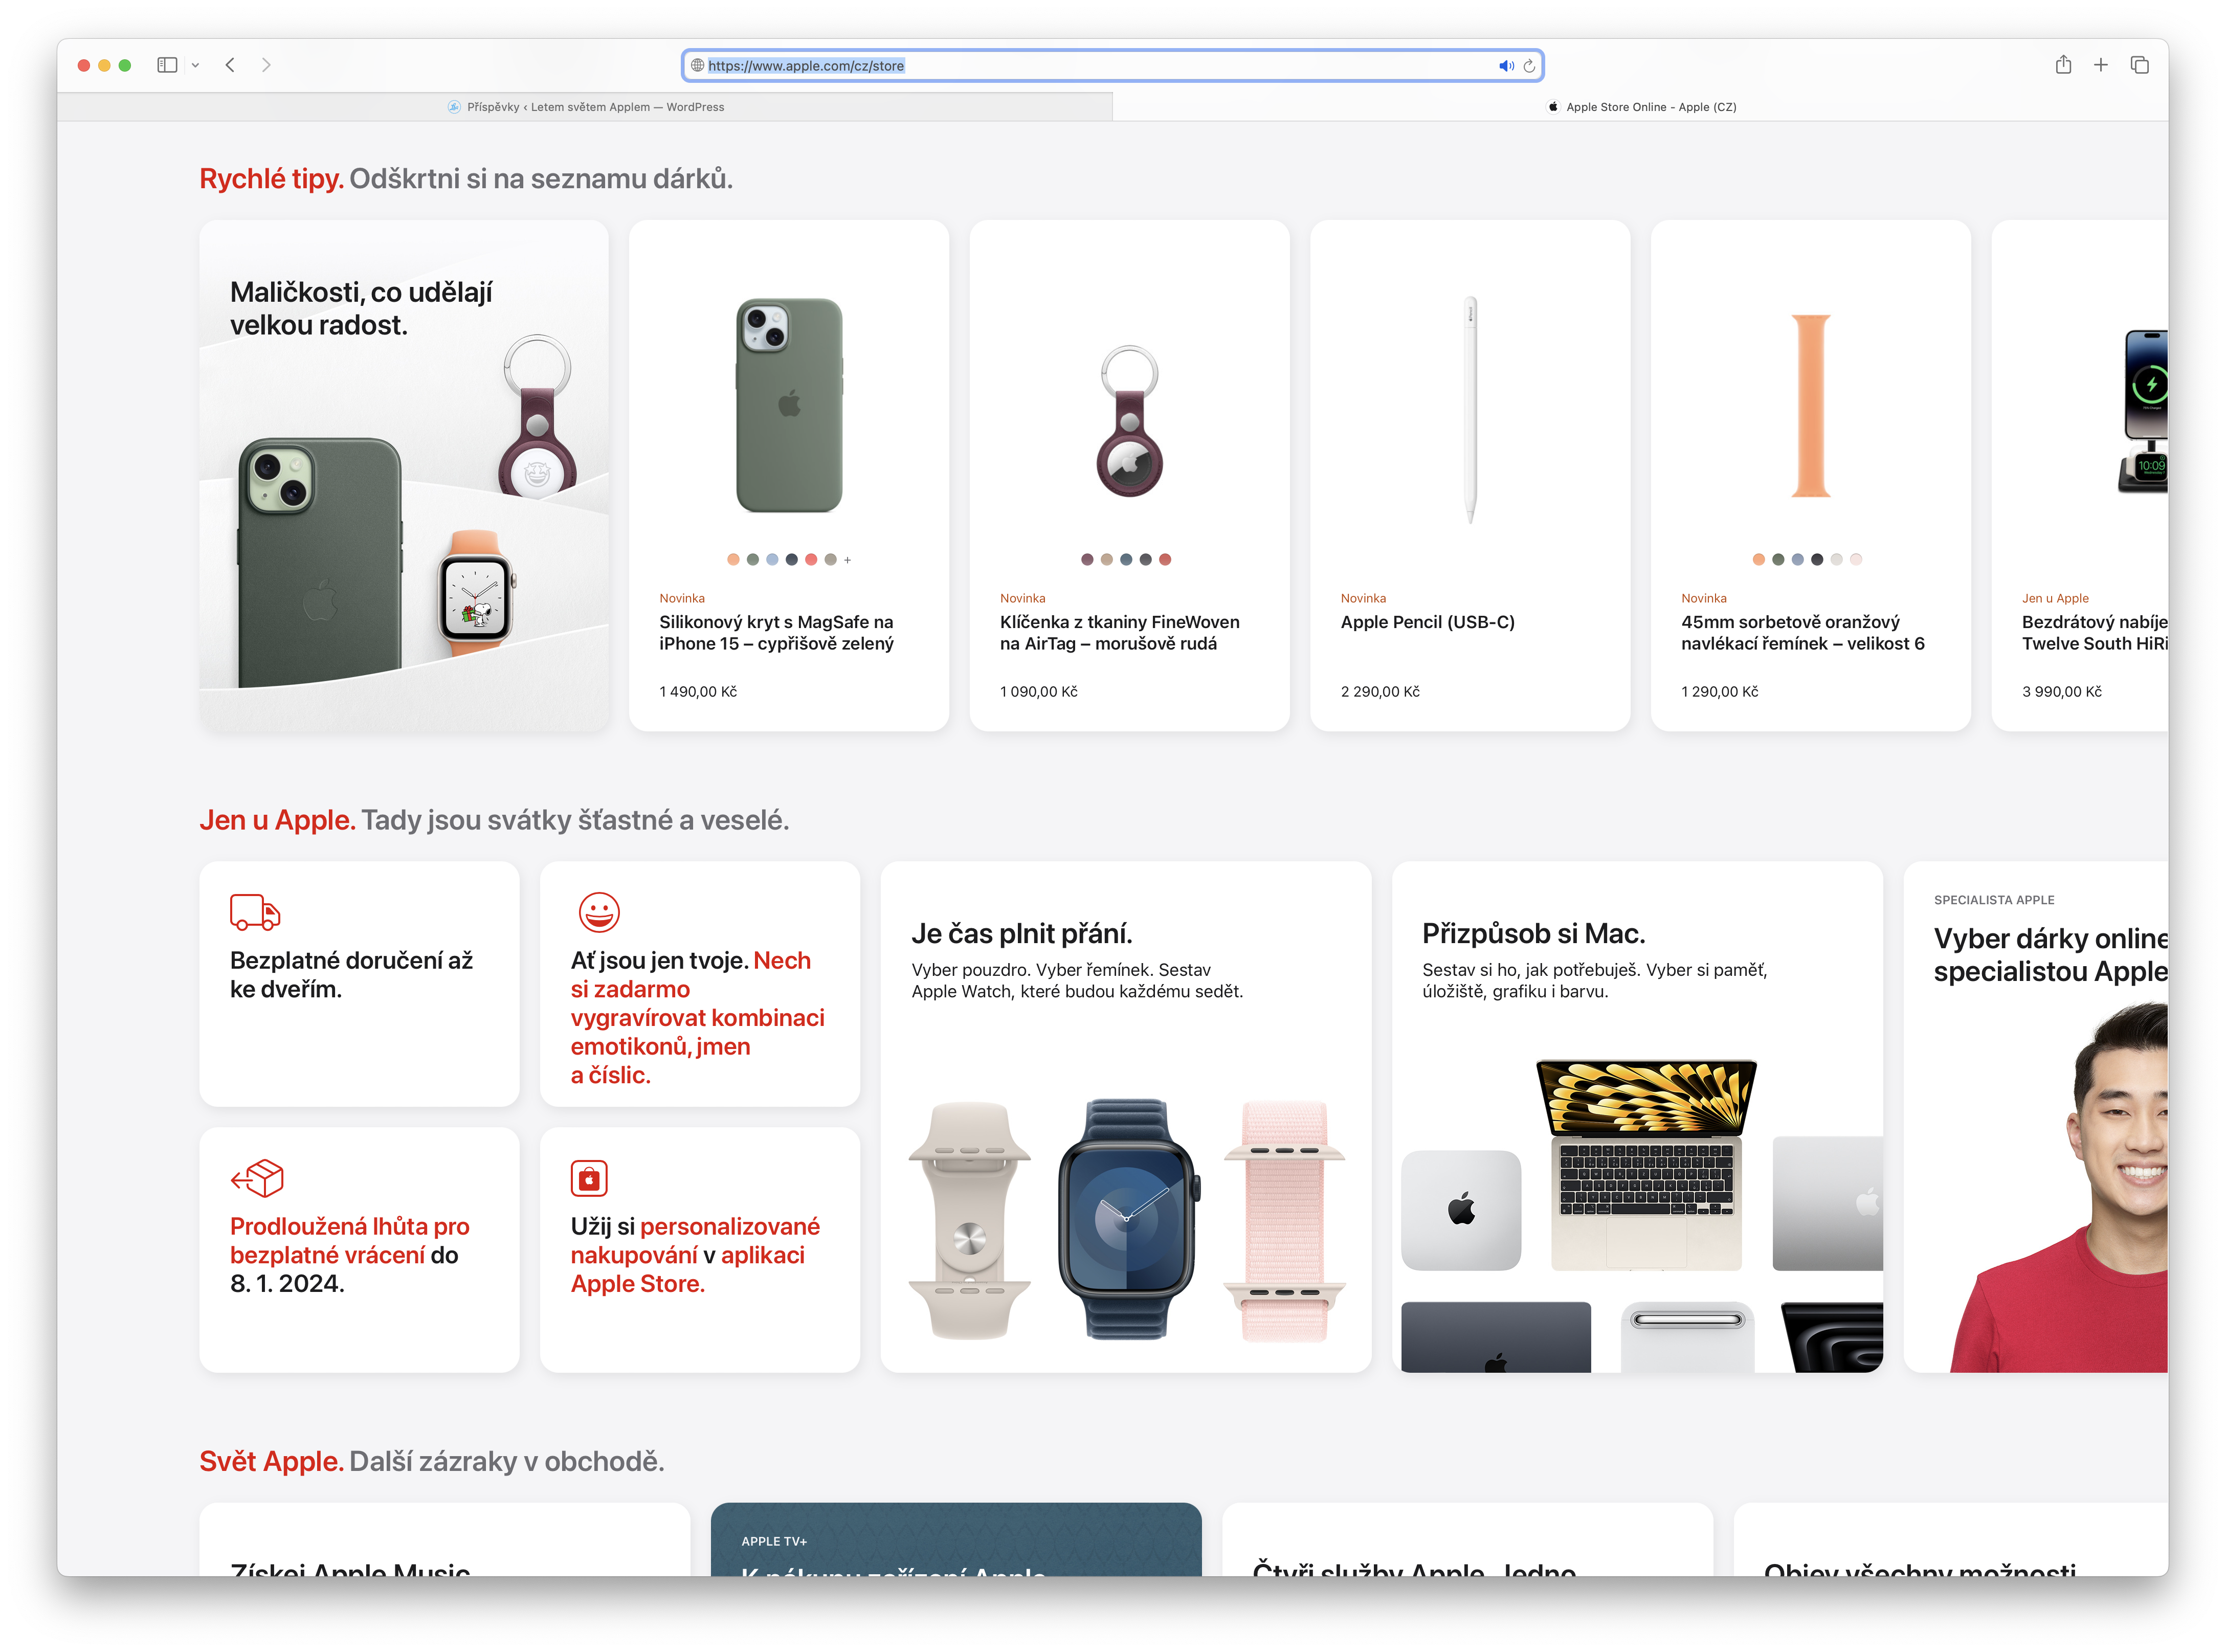Open the Apple Pencil (USB-C) product link
The height and width of the screenshot is (1652, 2226).
pyautogui.click(x=1427, y=622)
